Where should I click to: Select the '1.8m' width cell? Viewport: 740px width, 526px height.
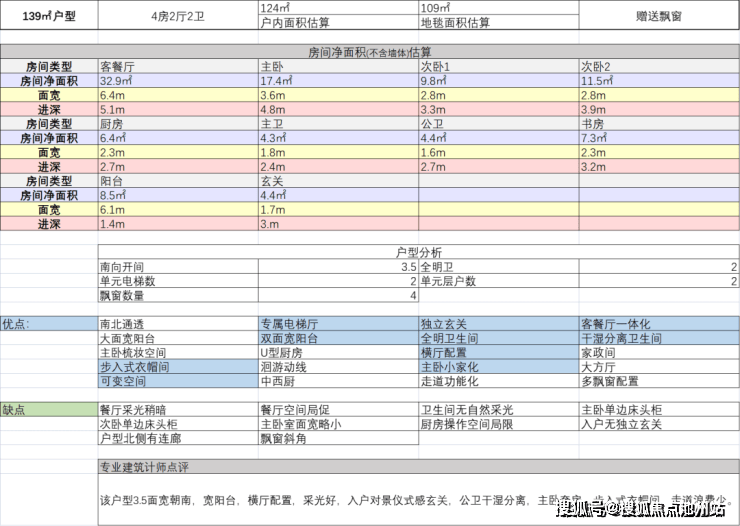[338, 152]
